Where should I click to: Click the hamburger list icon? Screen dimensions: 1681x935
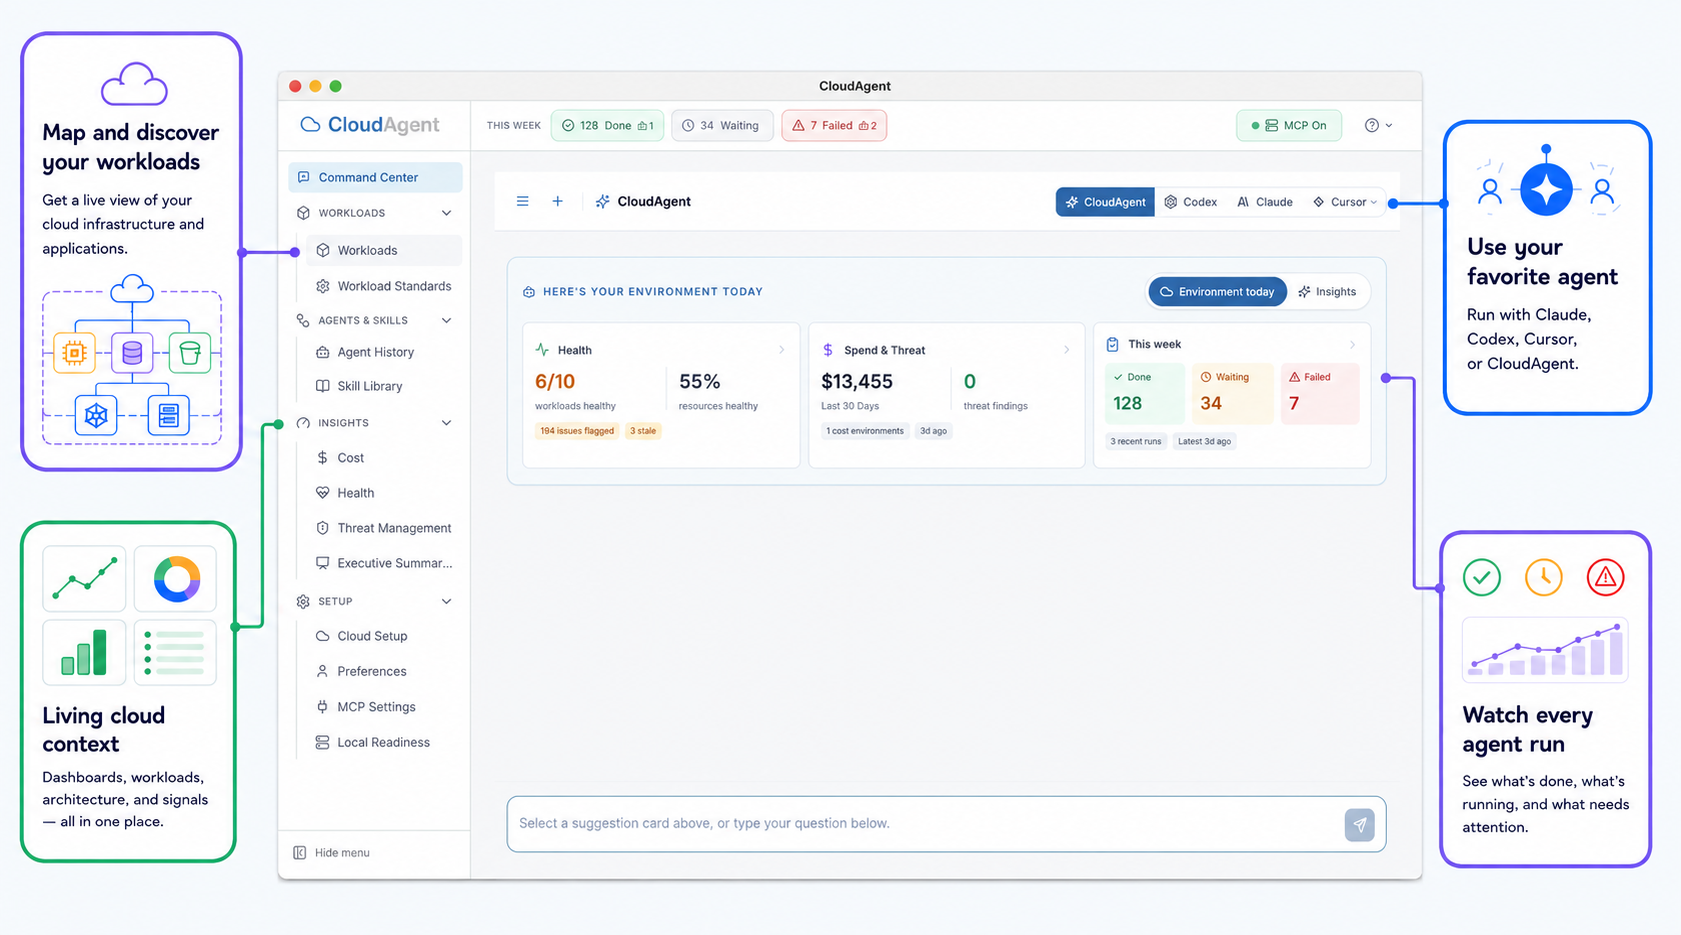click(522, 201)
